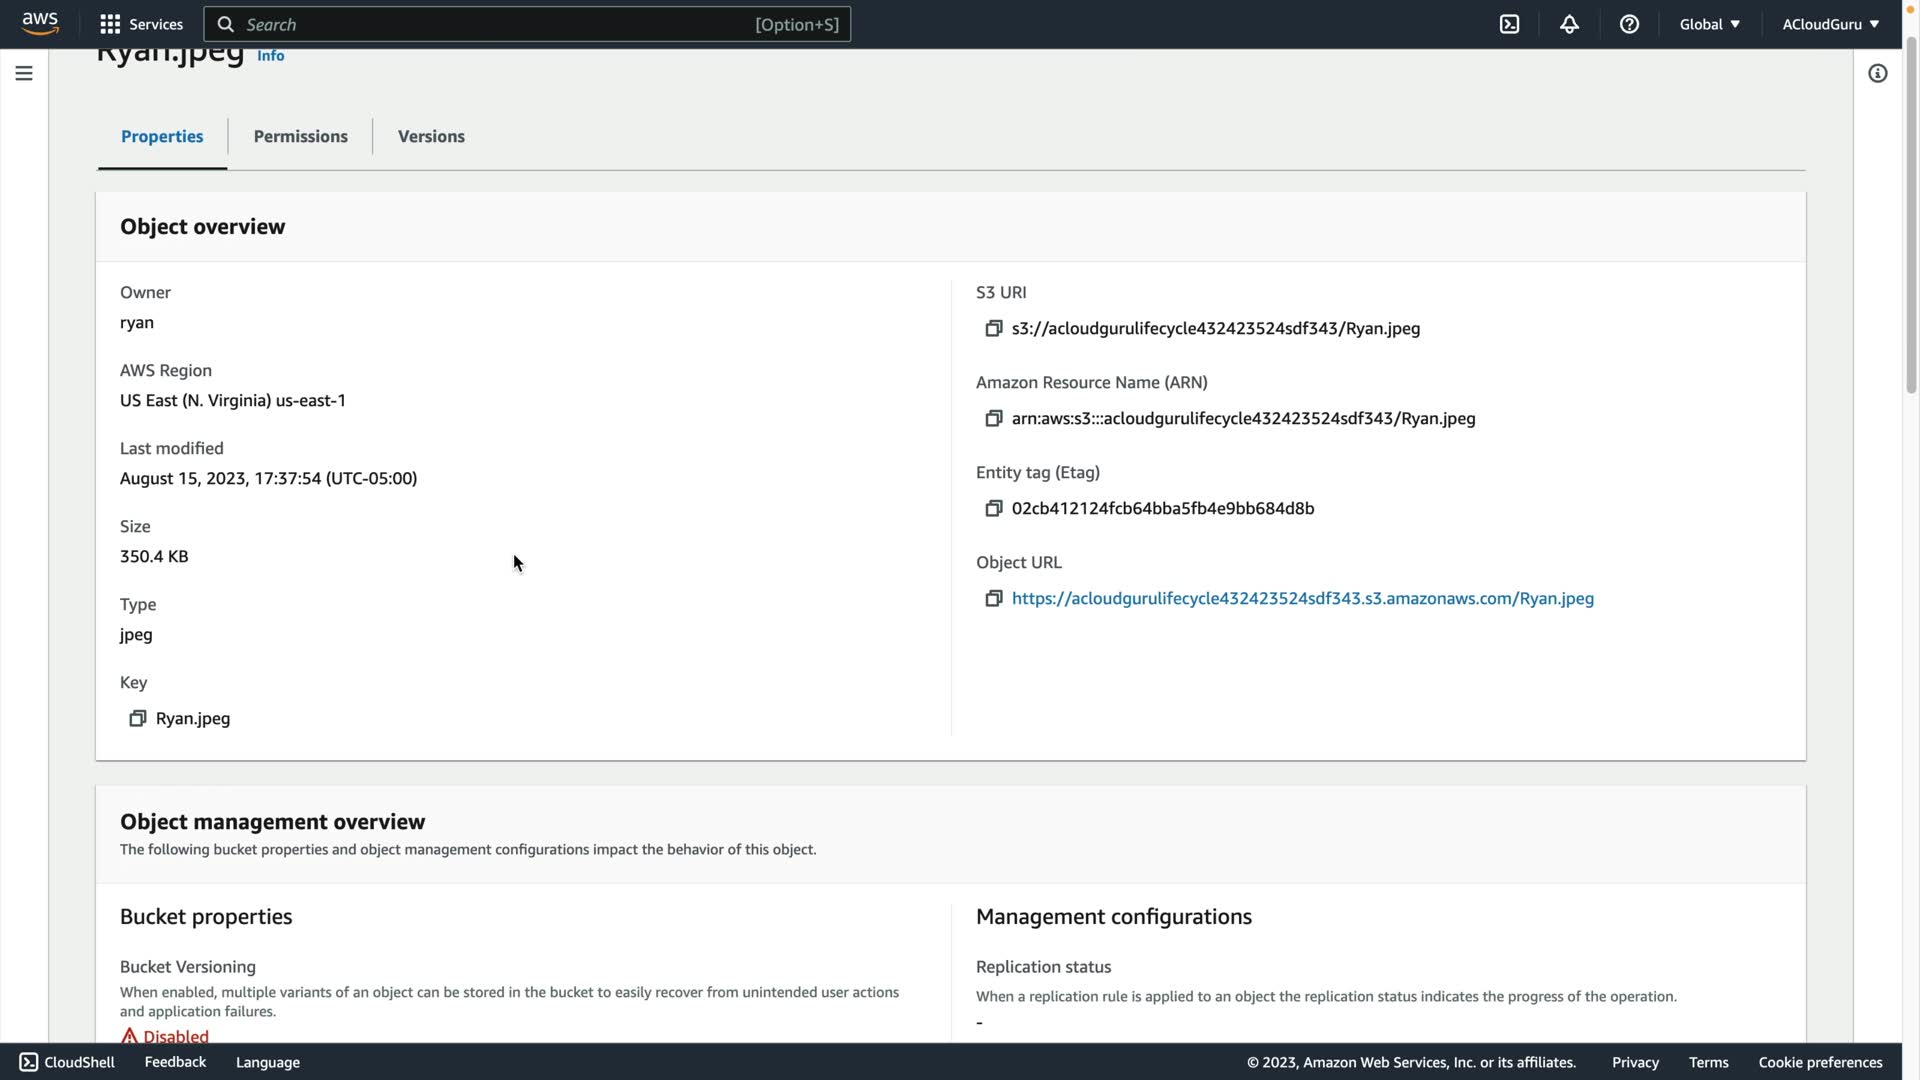
Task: Open the Global region dropdown
Action: pyautogui.click(x=1709, y=24)
